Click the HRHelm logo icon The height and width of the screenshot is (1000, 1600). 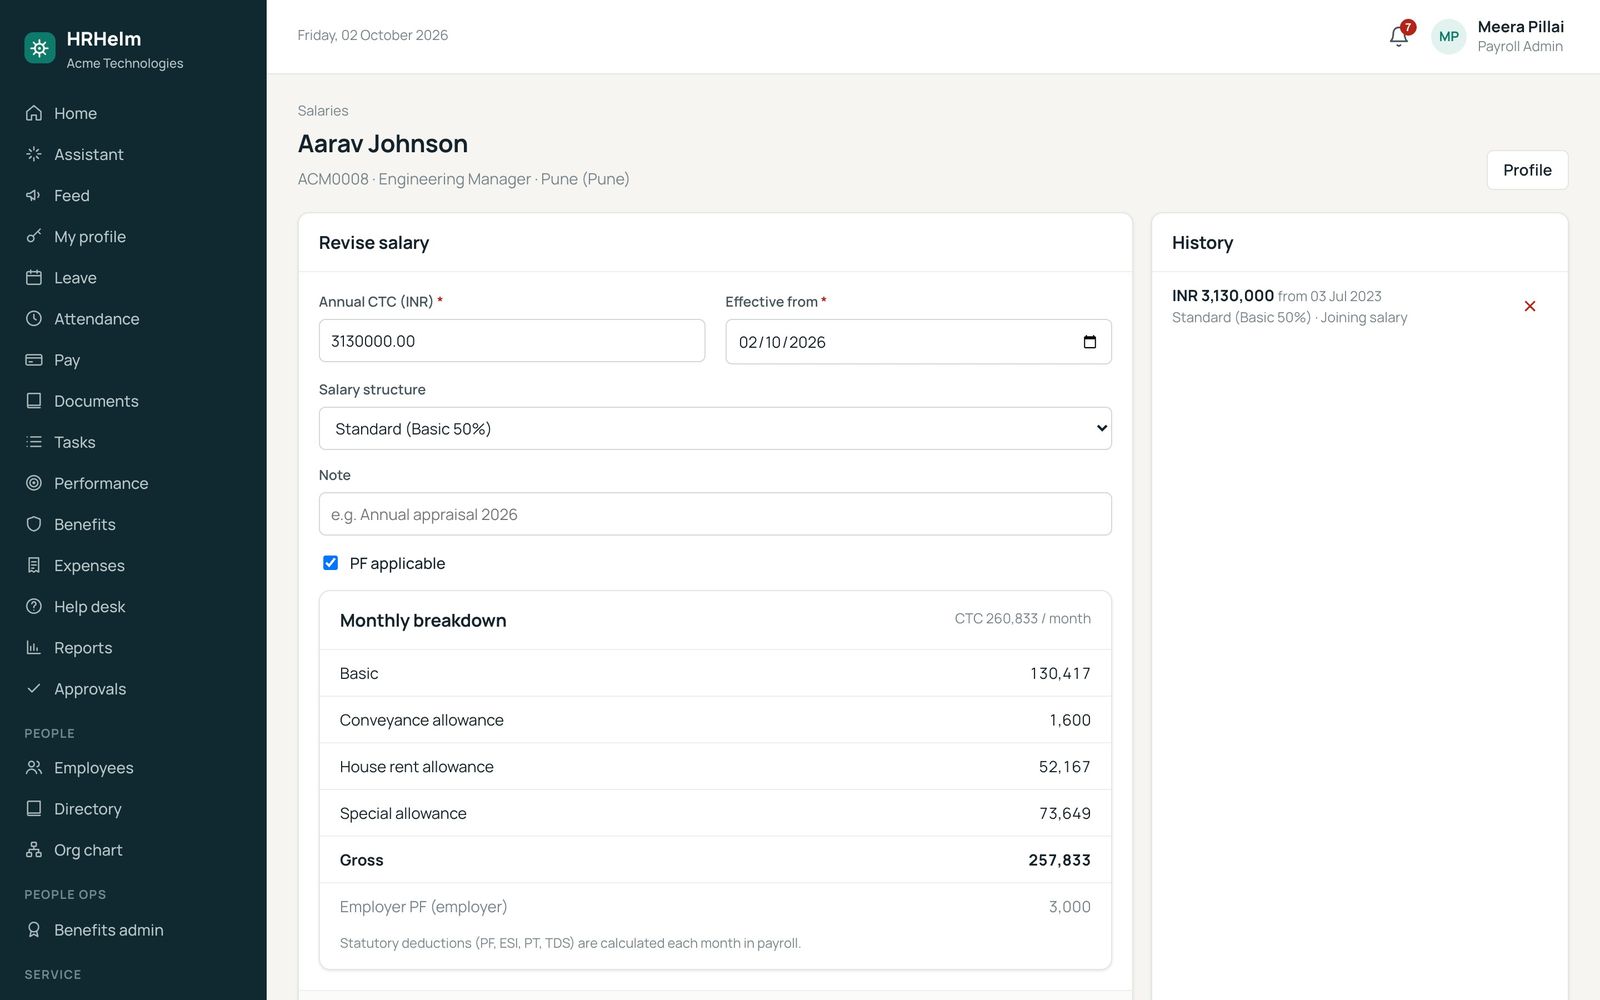[x=40, y=48]
